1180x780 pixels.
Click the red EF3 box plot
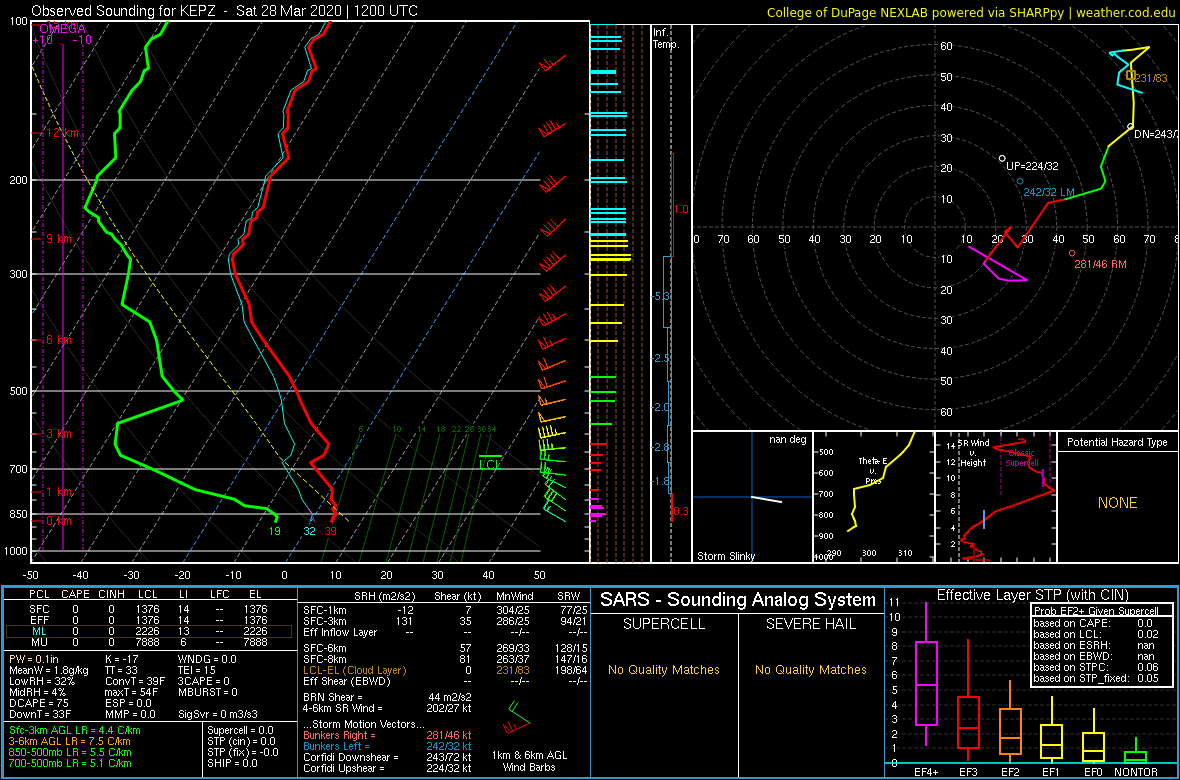pyautogui.click(x=969, y=724)
